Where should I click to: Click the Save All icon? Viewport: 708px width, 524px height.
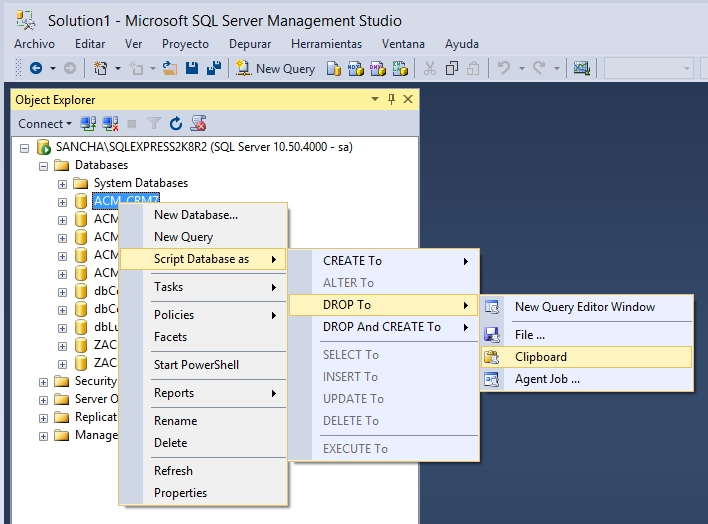click(214, 68)
